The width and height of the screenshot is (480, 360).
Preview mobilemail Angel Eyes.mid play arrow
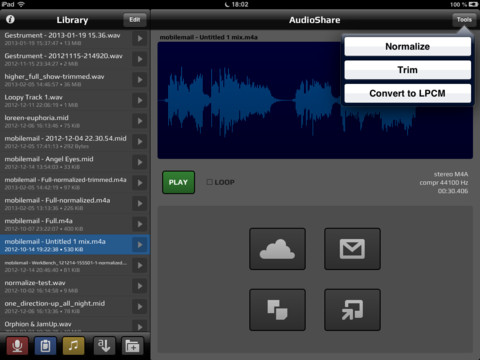(x=140, y=163)
